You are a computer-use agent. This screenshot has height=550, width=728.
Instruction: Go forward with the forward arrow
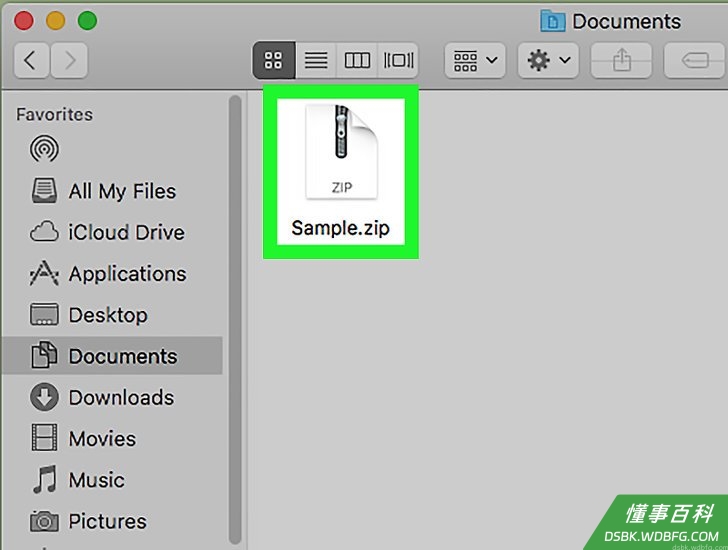pos(69,60)
